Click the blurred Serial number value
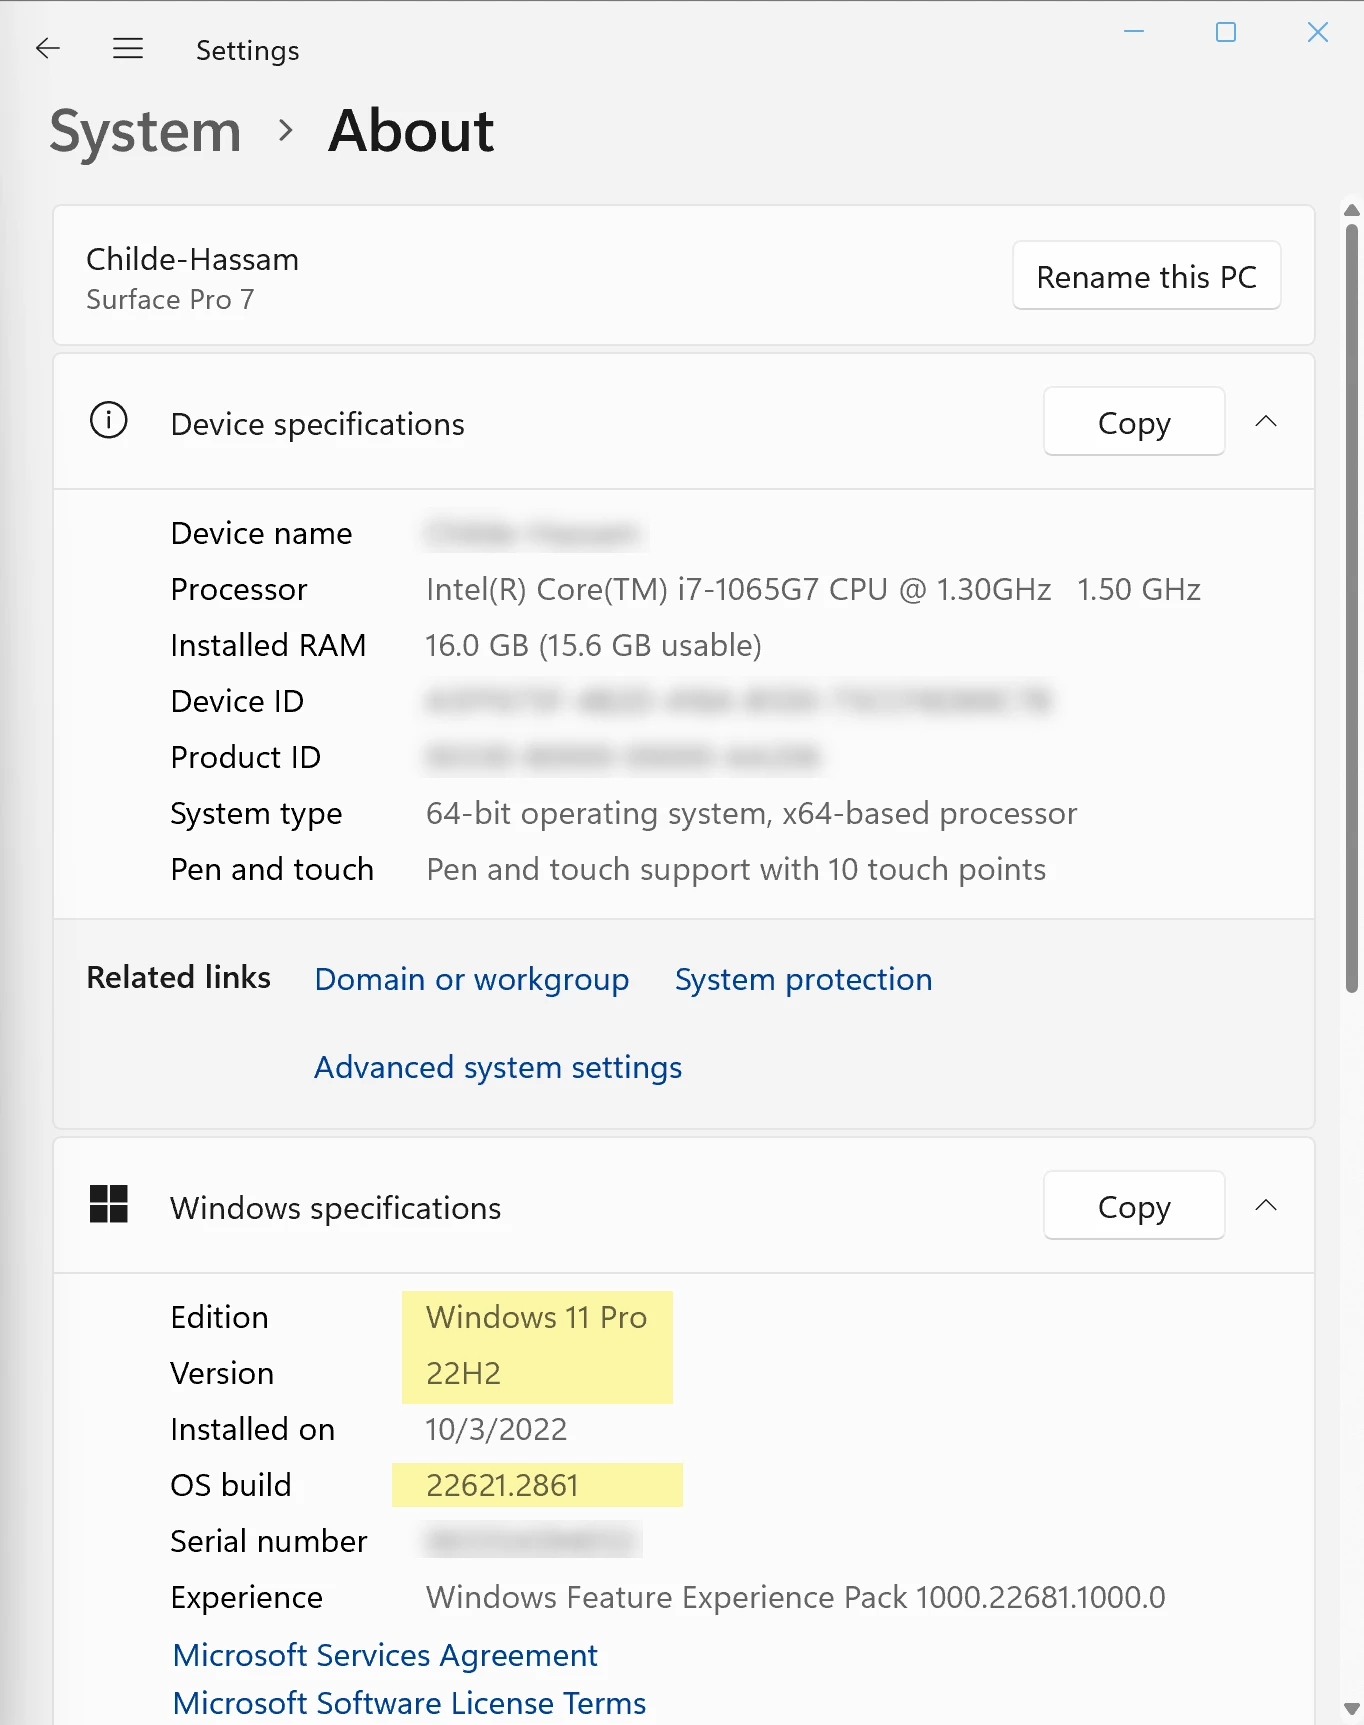The width and height of the screenshot is (1364, 1725). [531, 1541]
